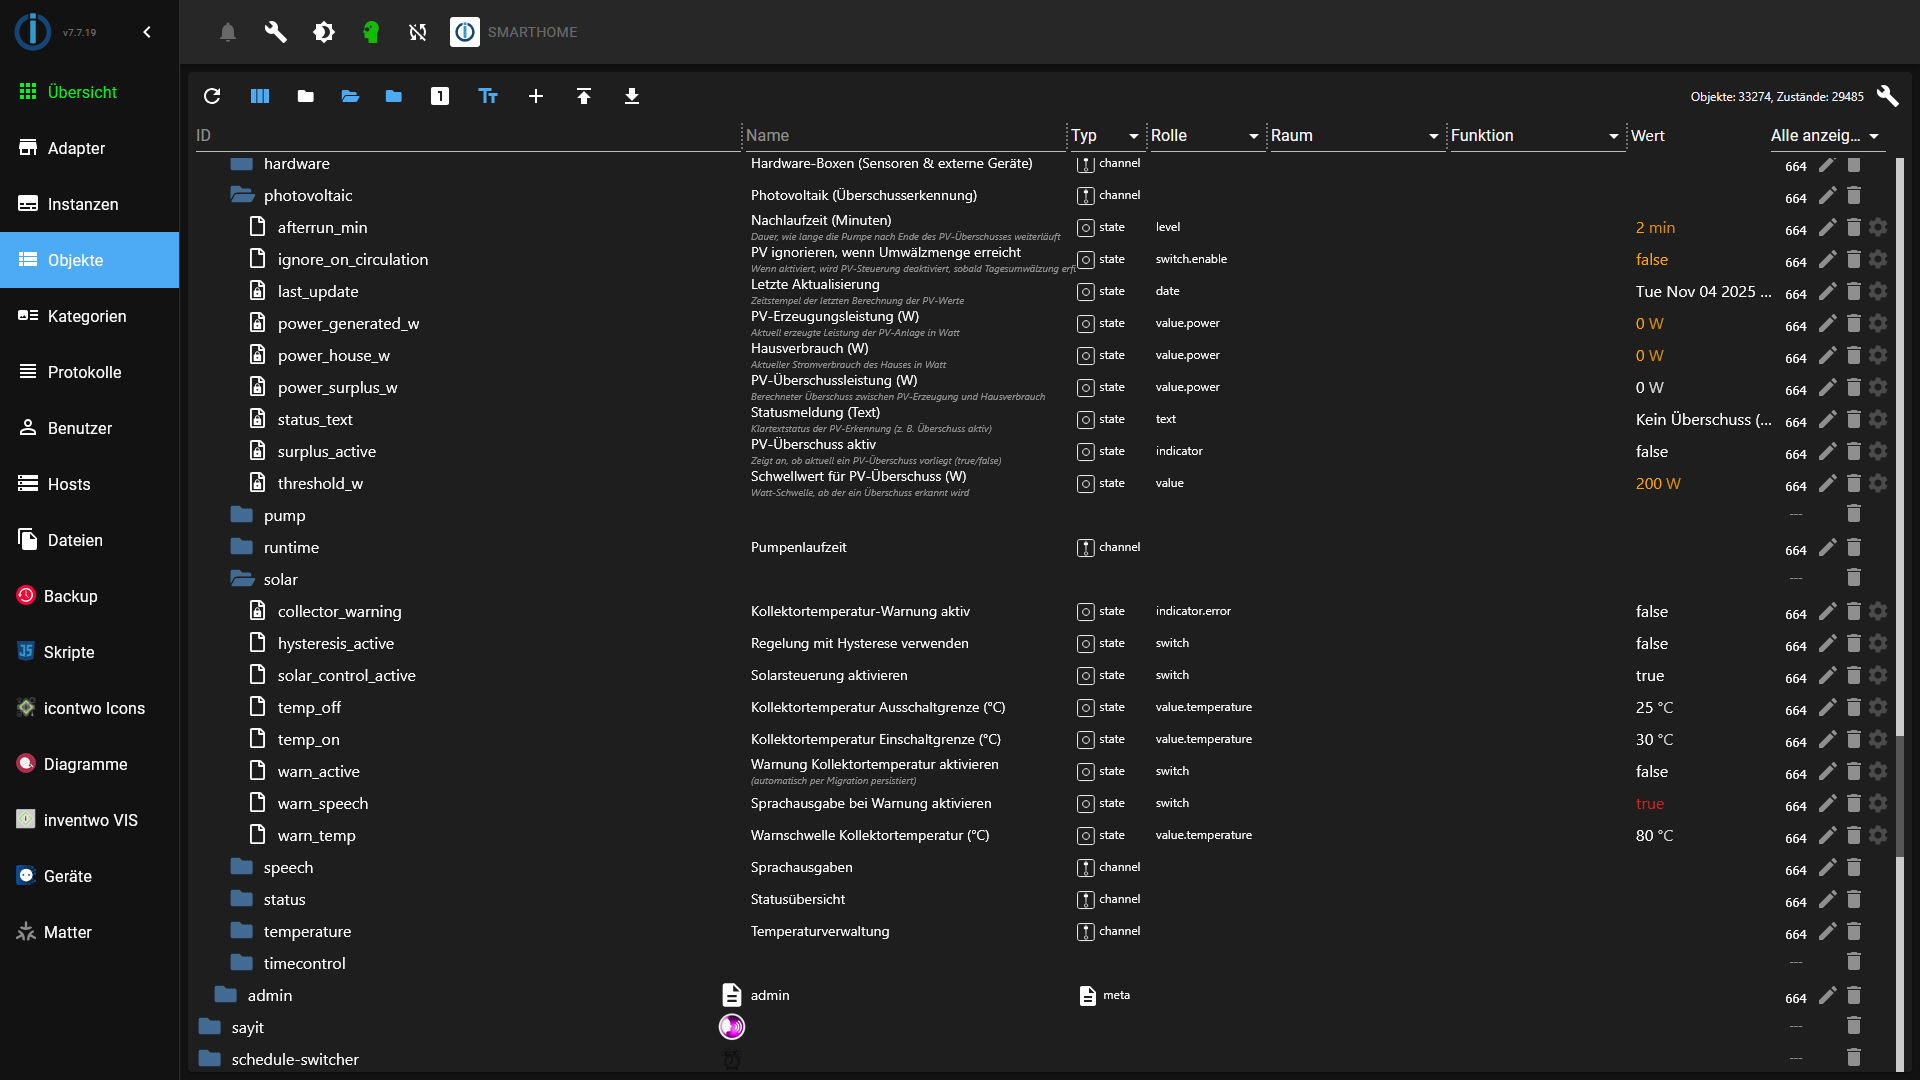1920x1080 pixels.
Task: Open column configuration with the columns icon
Action: click(x=259, y=96)
